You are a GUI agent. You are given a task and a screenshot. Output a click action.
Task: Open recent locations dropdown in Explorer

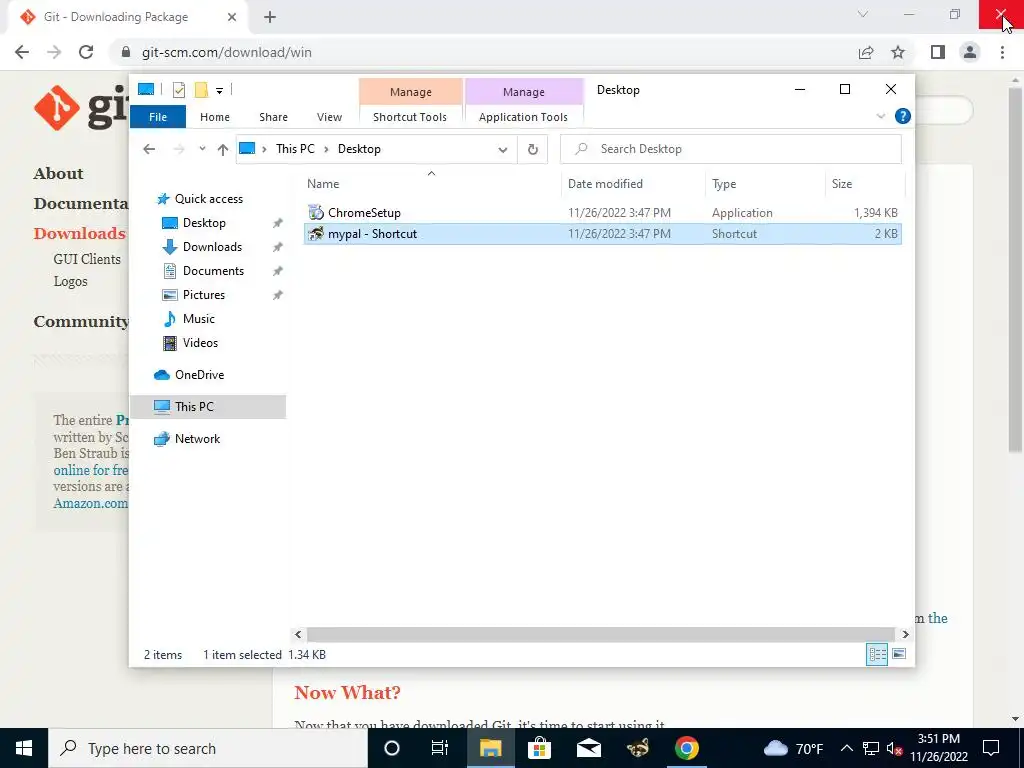202,149
